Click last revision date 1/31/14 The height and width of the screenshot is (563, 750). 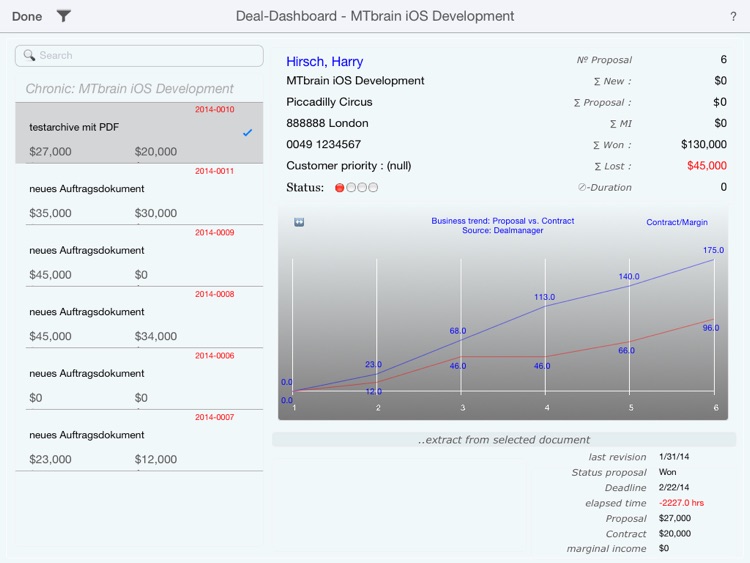click(674, 457)
